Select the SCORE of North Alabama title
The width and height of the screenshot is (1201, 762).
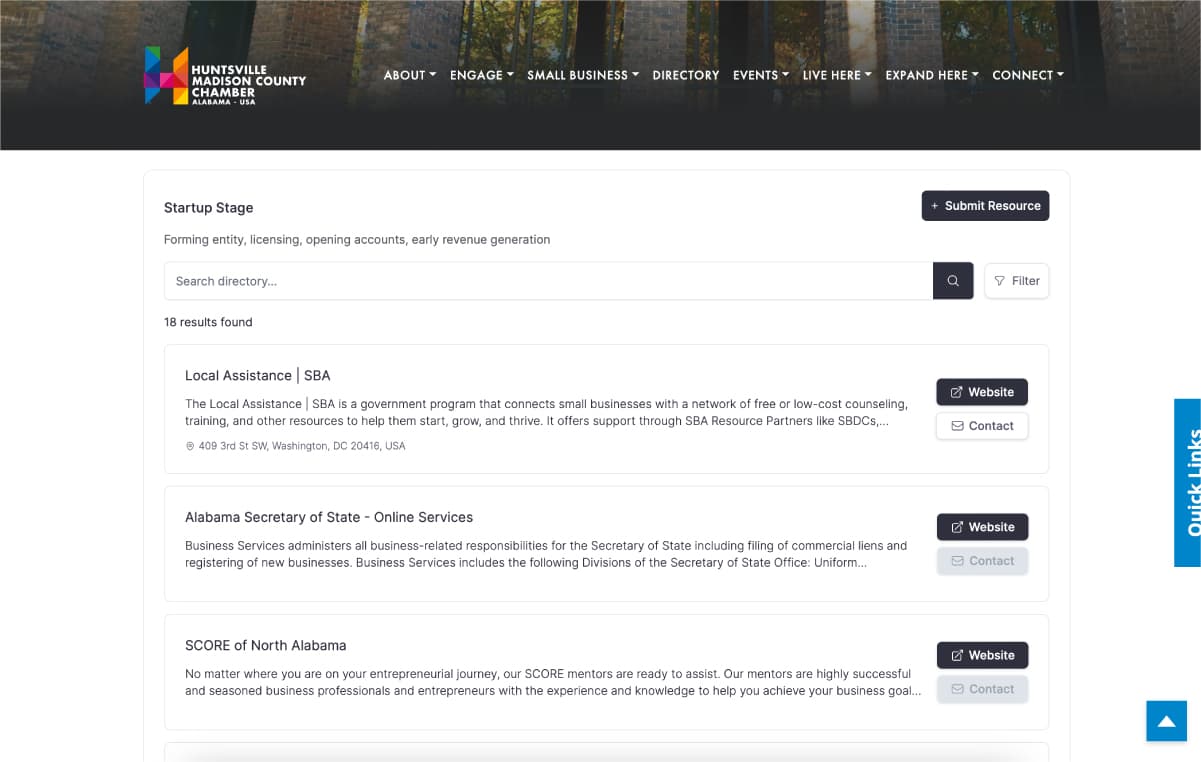265,645
